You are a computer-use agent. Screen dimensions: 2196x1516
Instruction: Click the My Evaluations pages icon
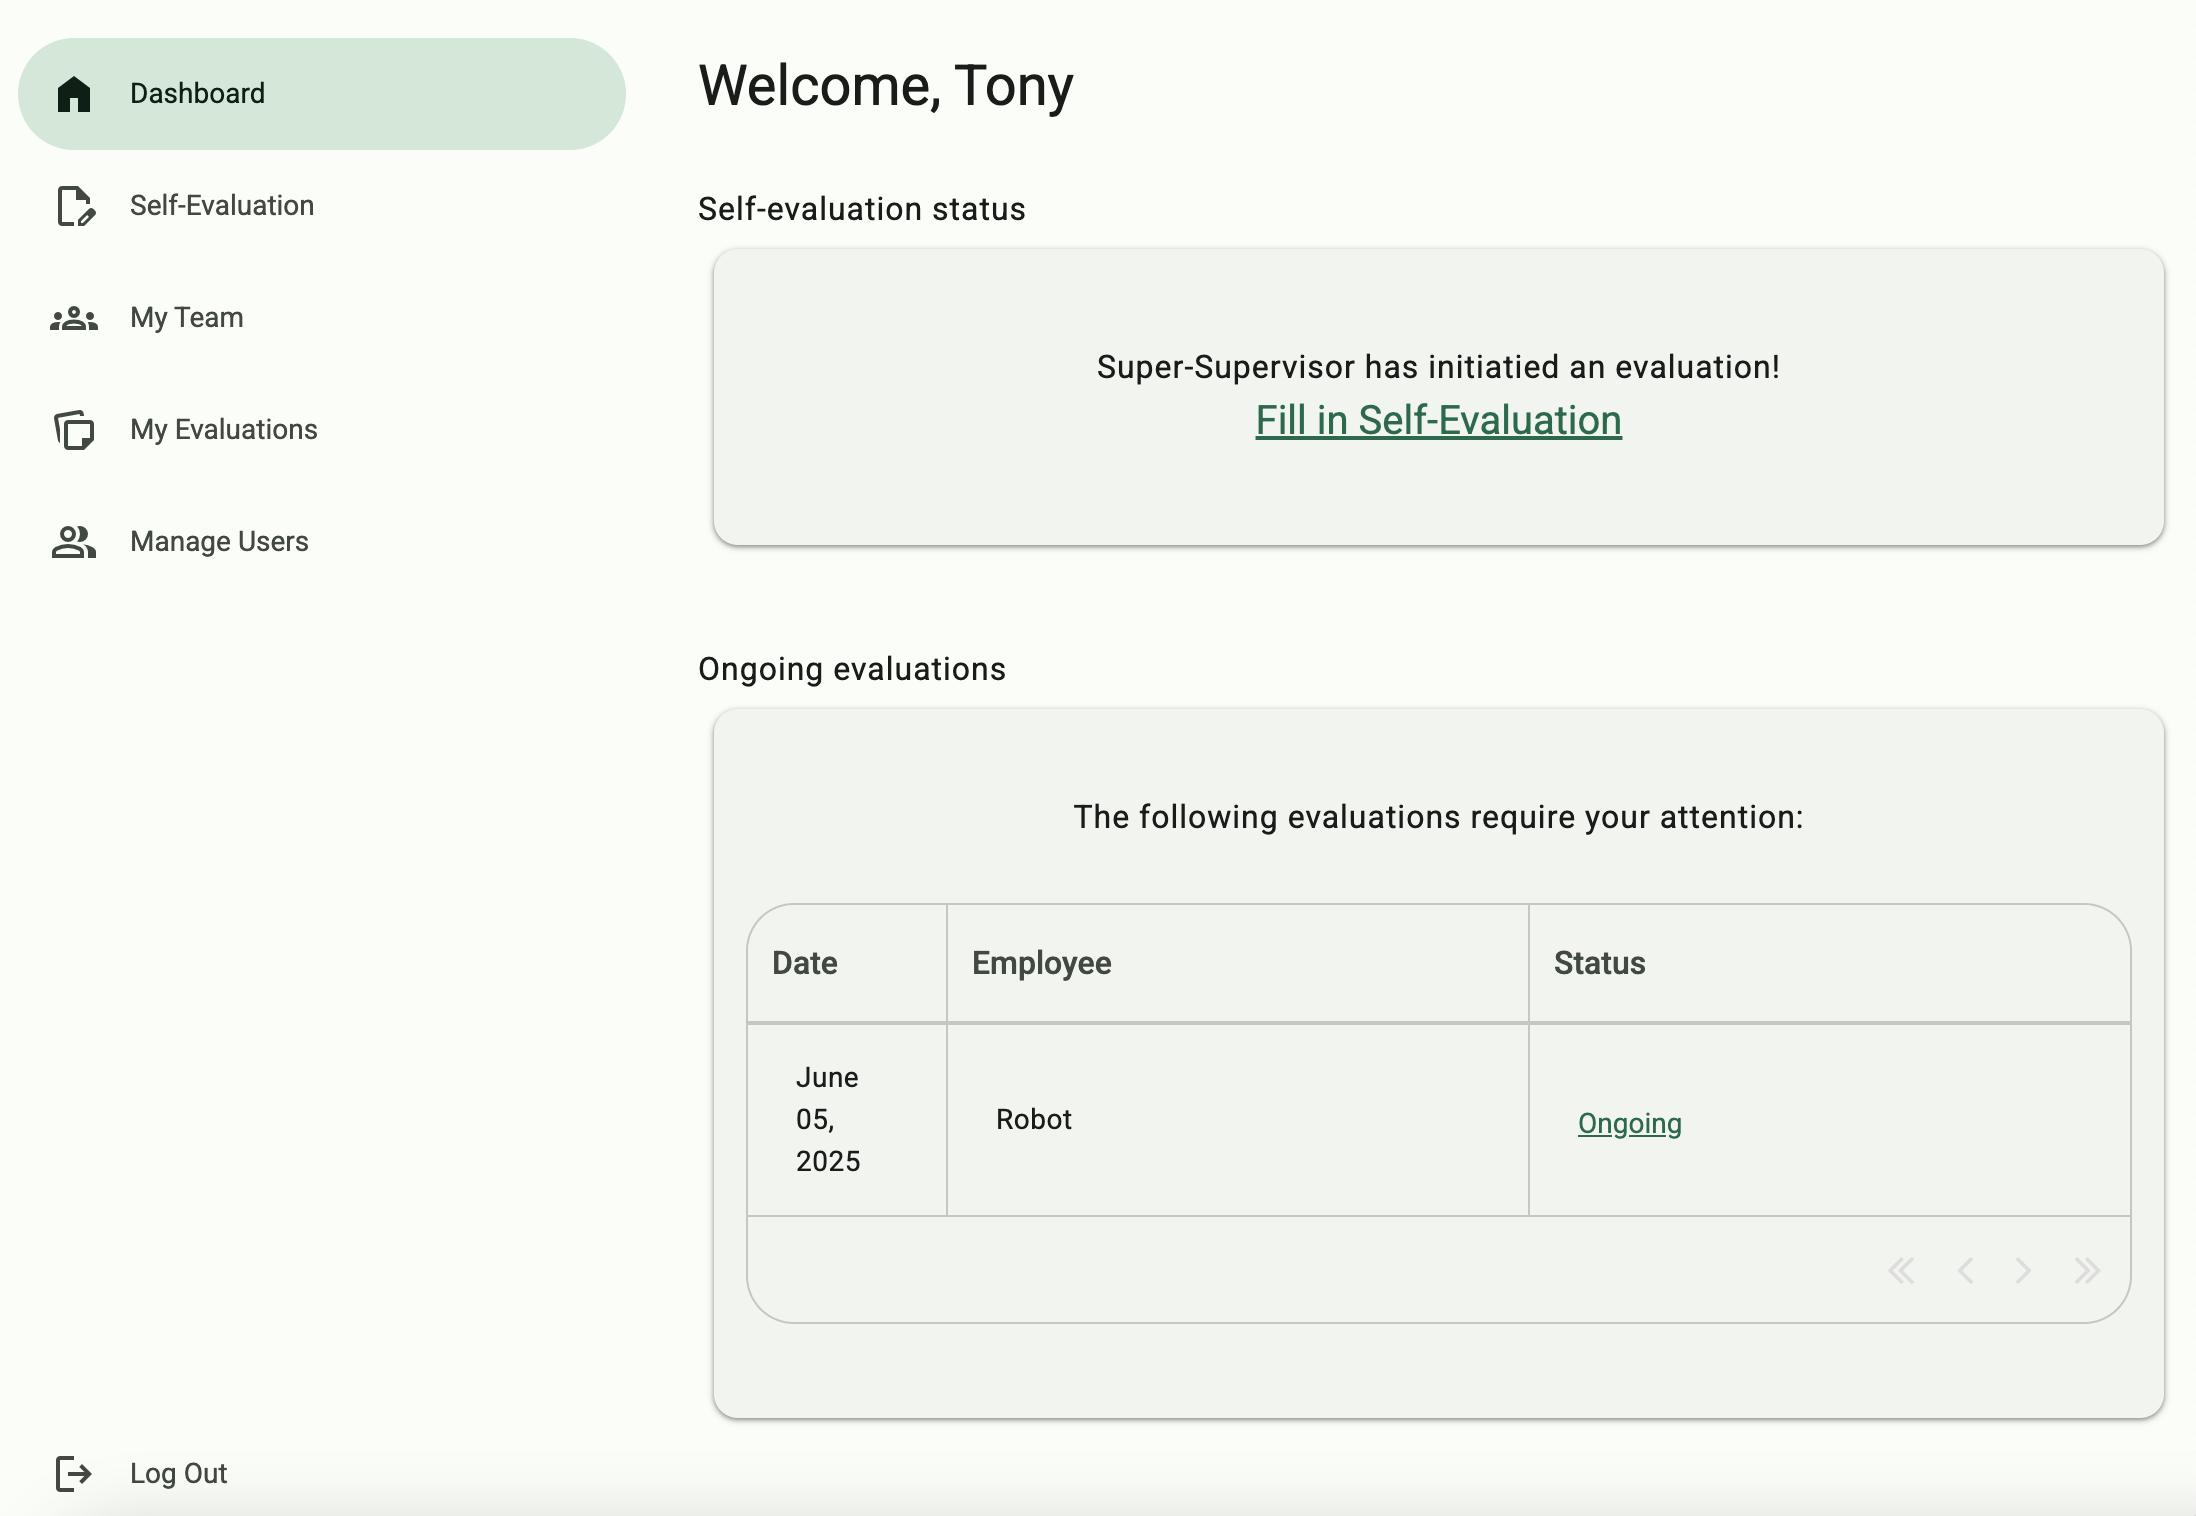[x=72, y=430]
